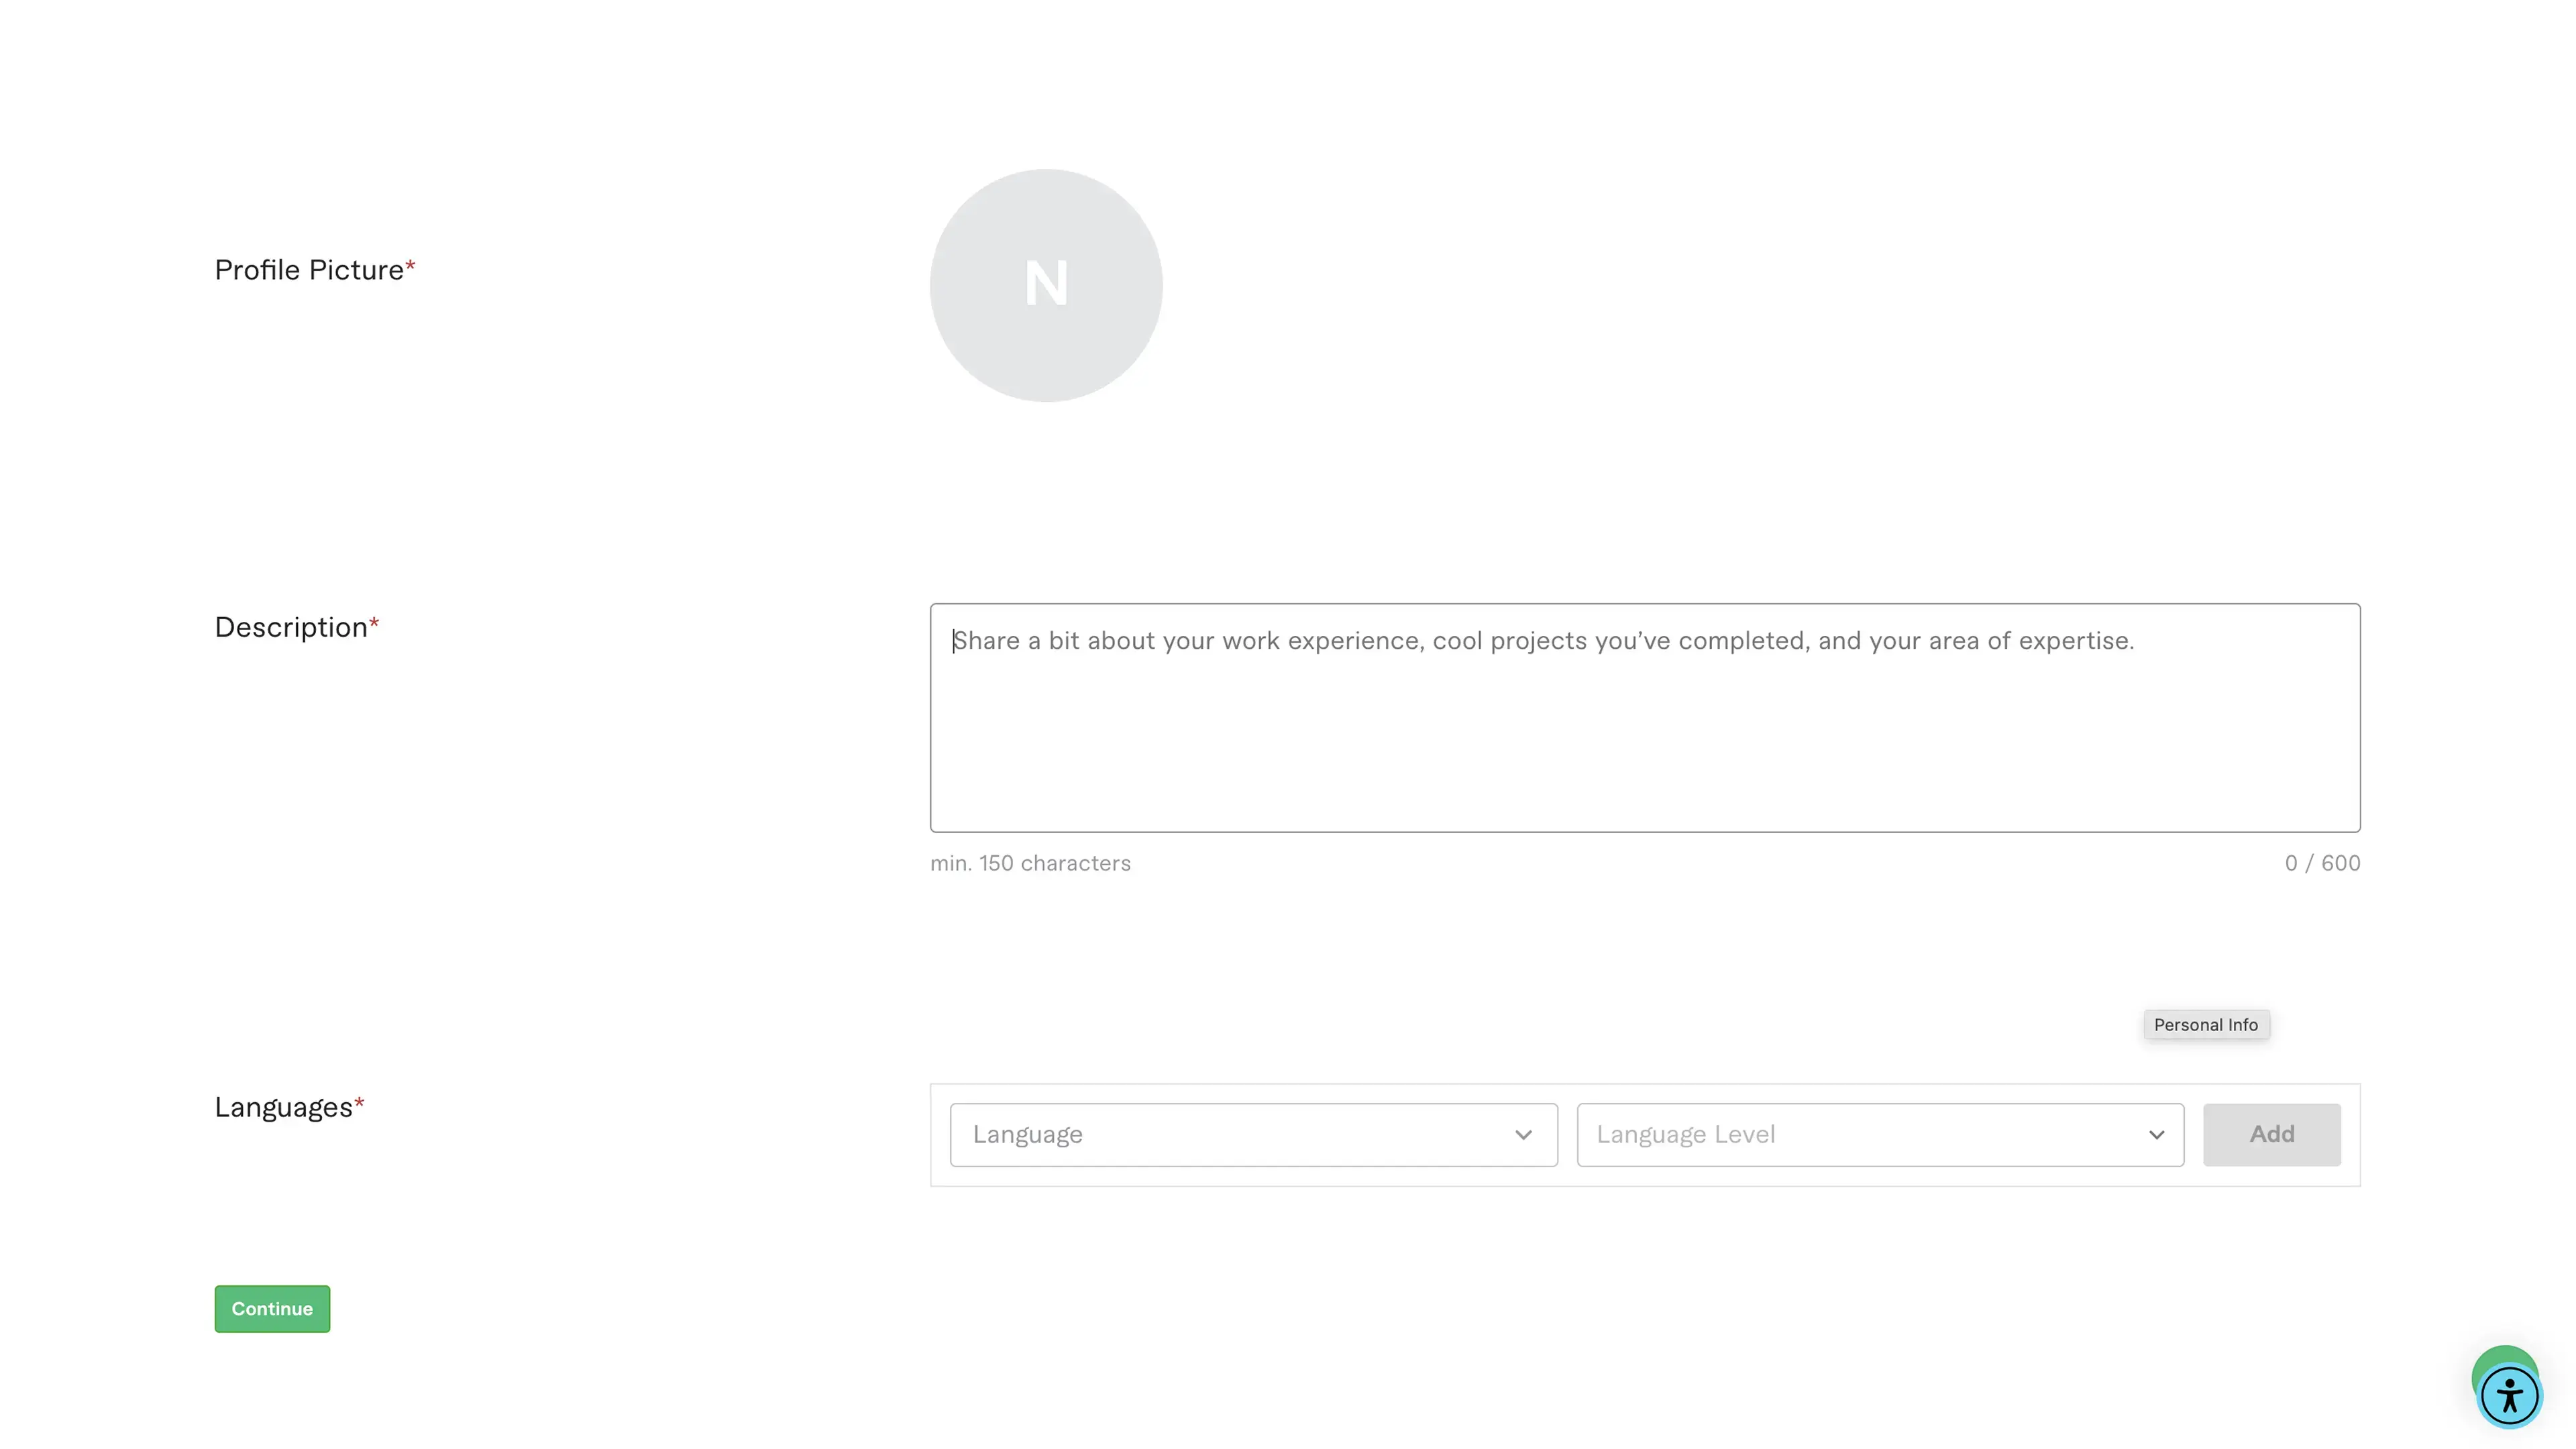Open the accessibility options widget

coord(2509,1396)
